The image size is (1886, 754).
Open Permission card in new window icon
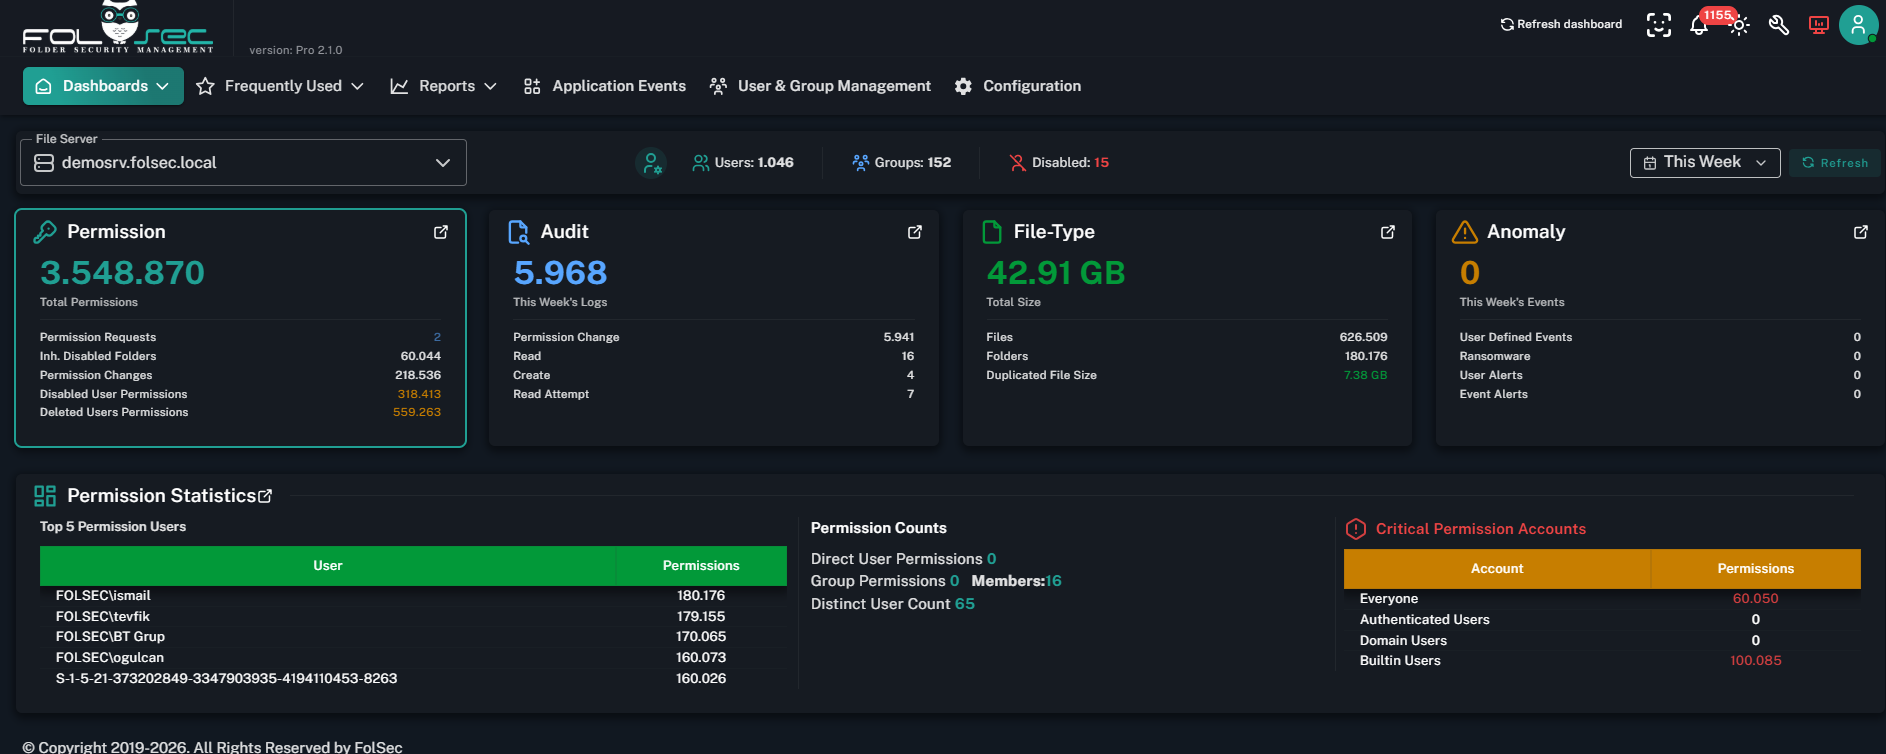pos(441,232)
